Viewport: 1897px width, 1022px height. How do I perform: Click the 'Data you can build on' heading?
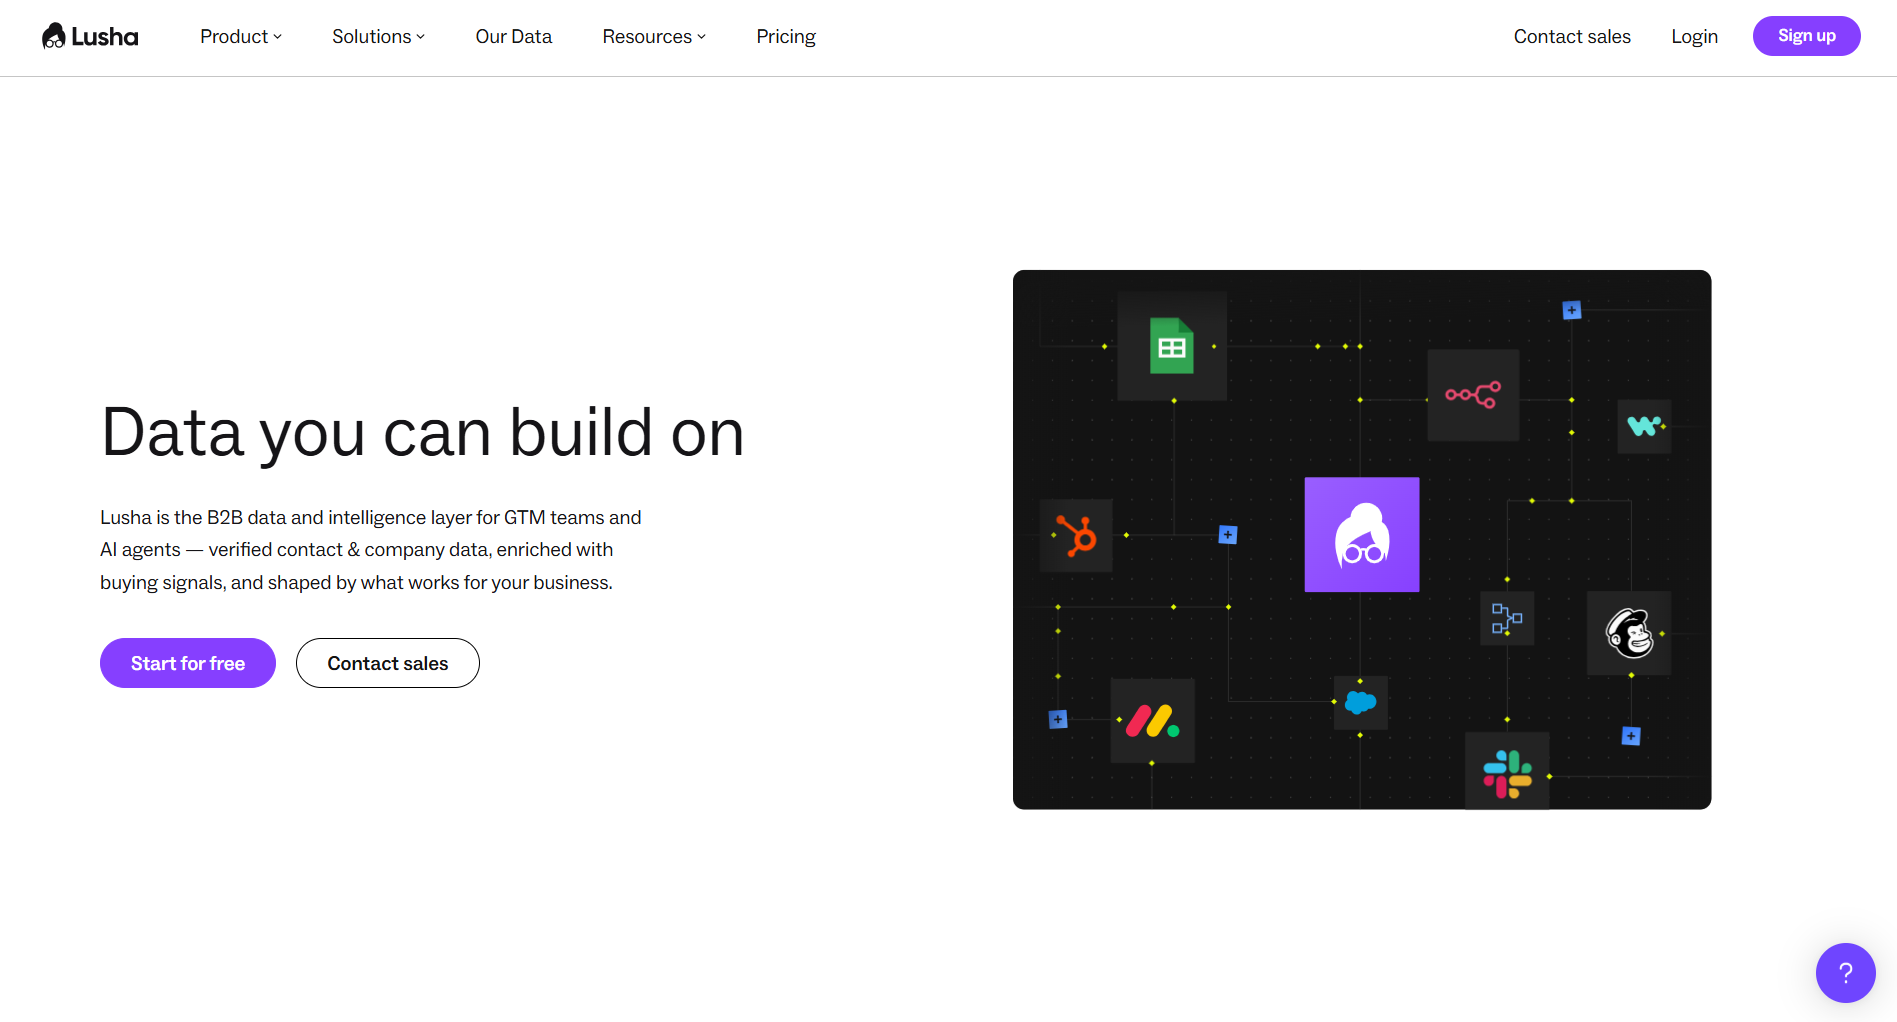tap(422, 433)
